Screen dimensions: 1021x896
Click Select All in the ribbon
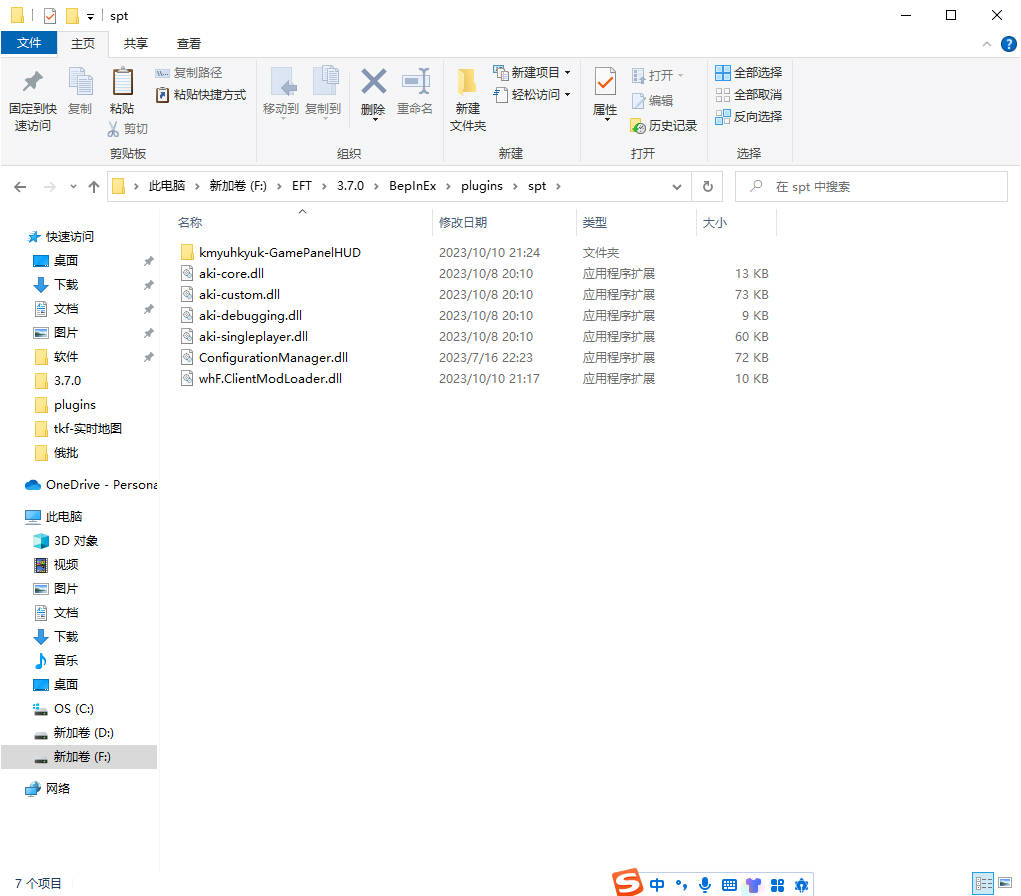coord(748,73)
